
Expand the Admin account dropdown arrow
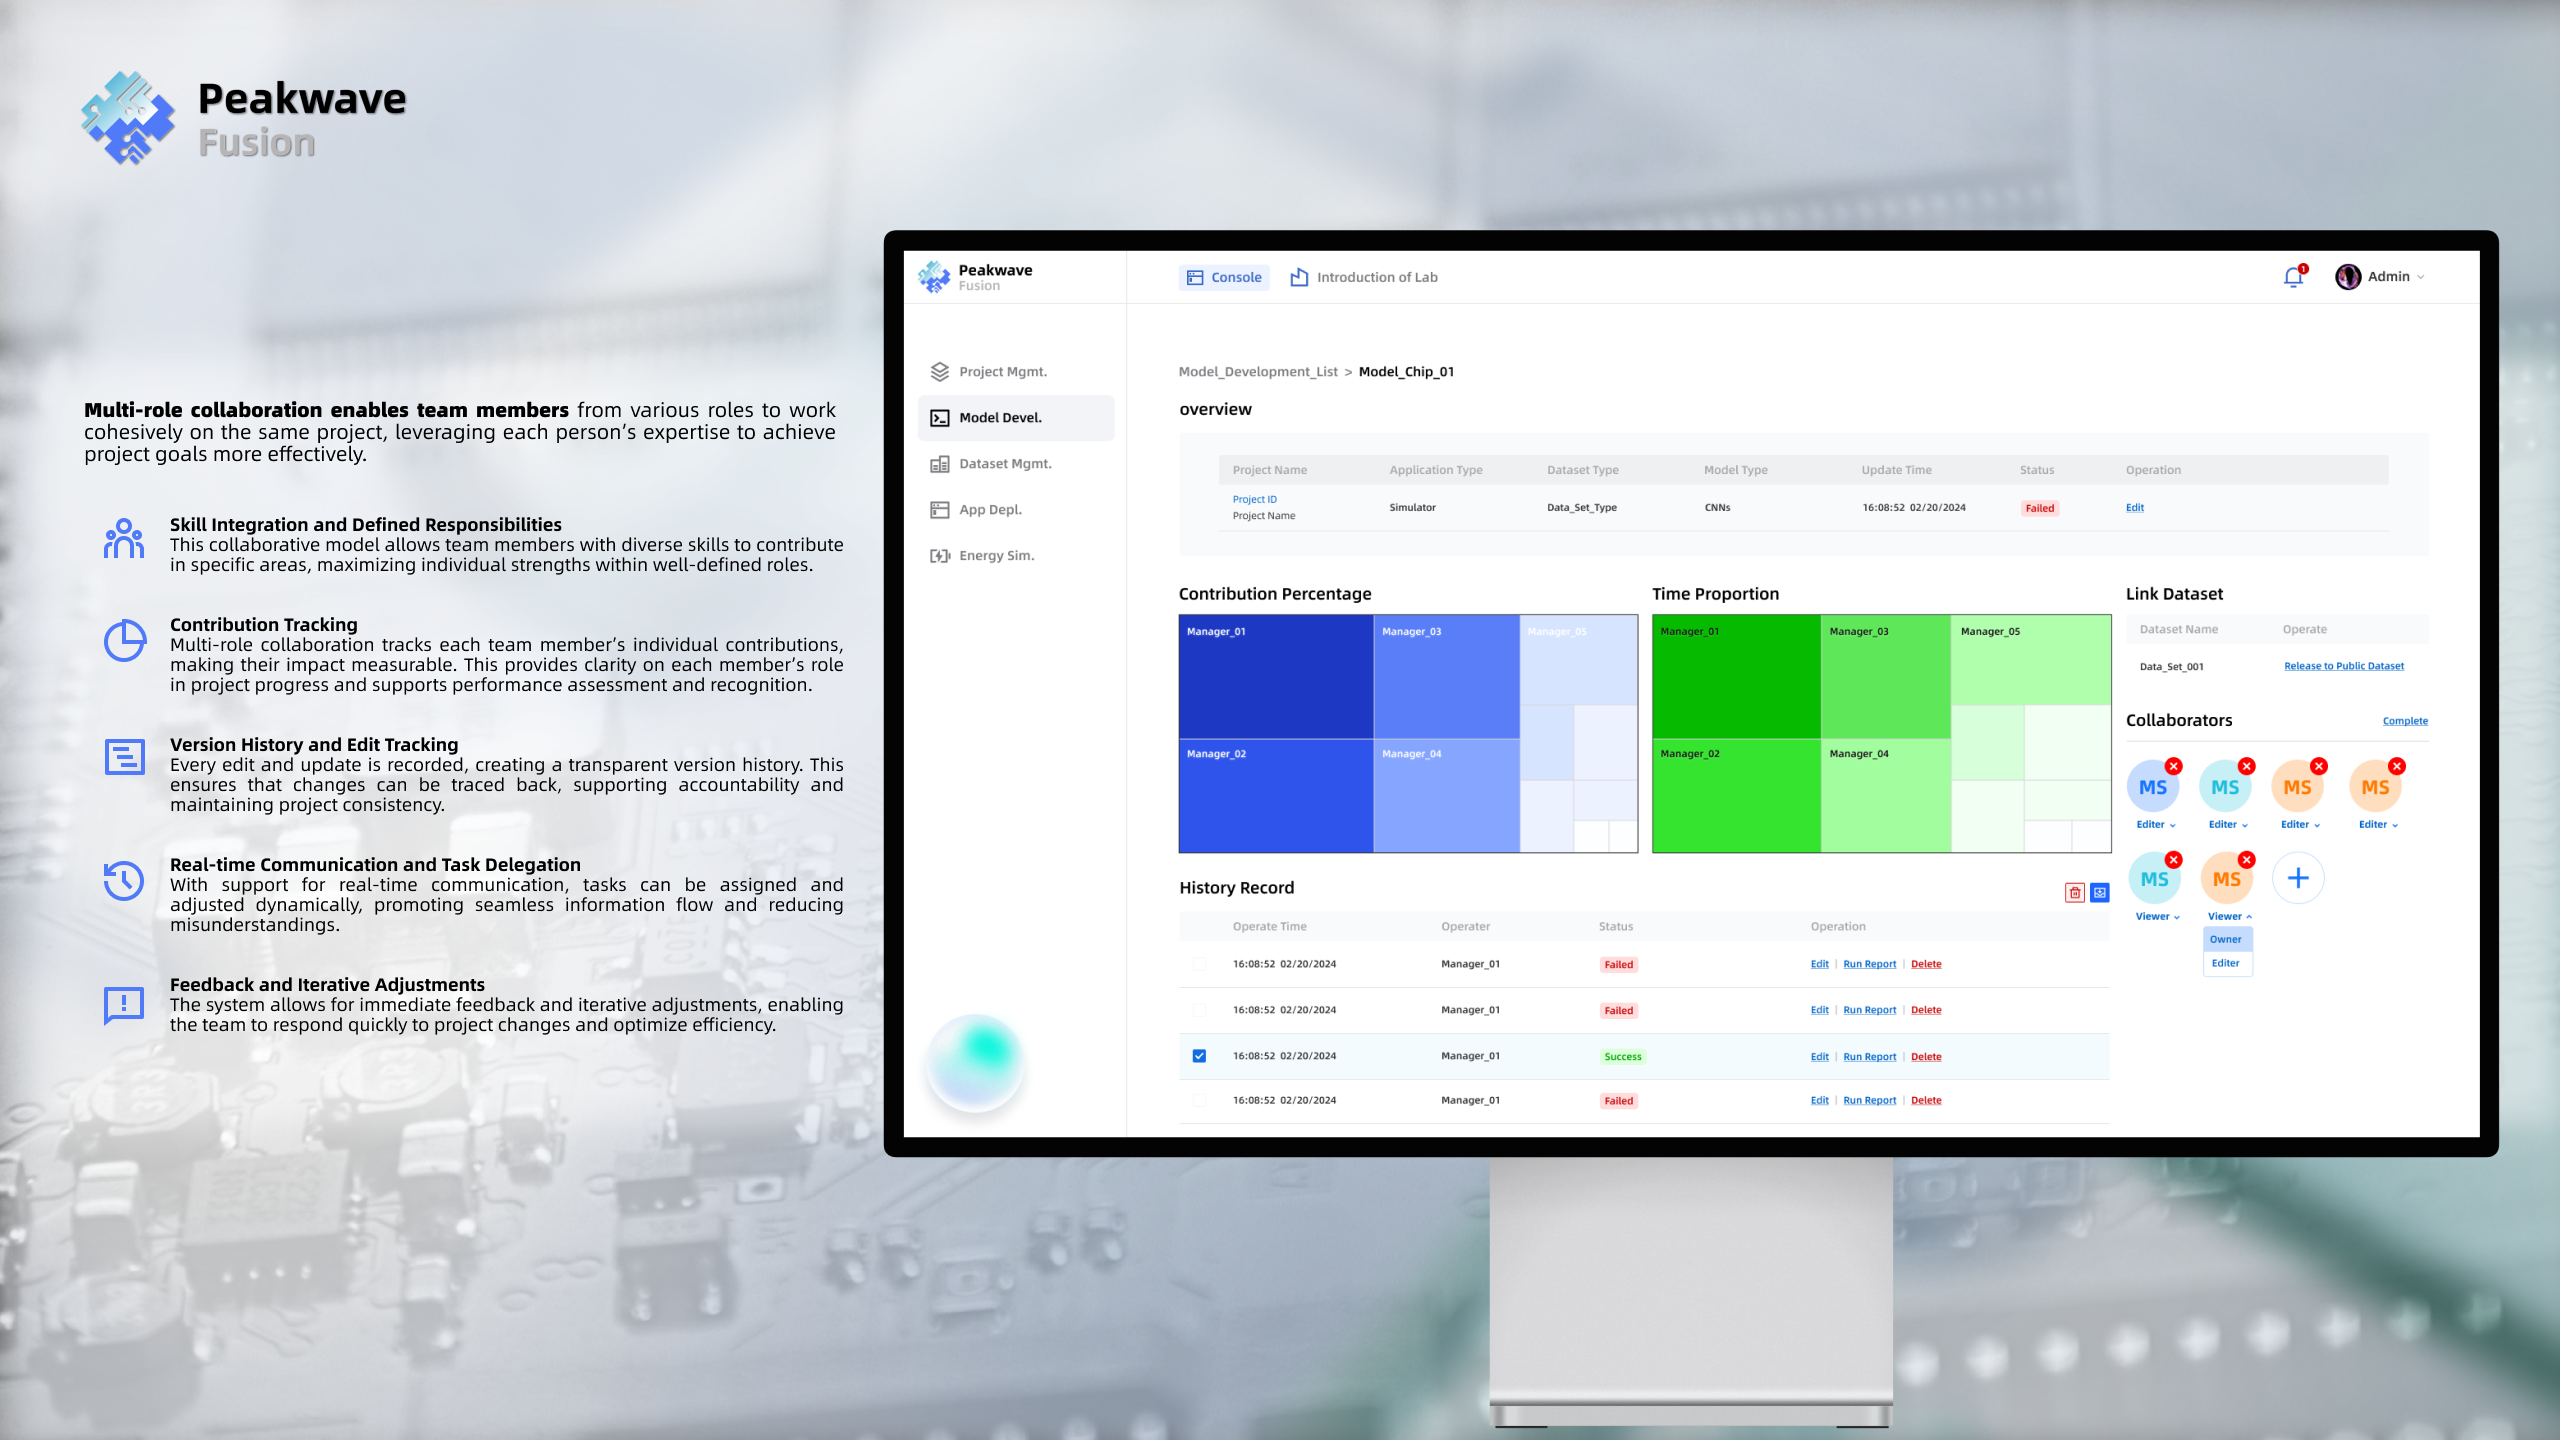tap(2421, 278)
